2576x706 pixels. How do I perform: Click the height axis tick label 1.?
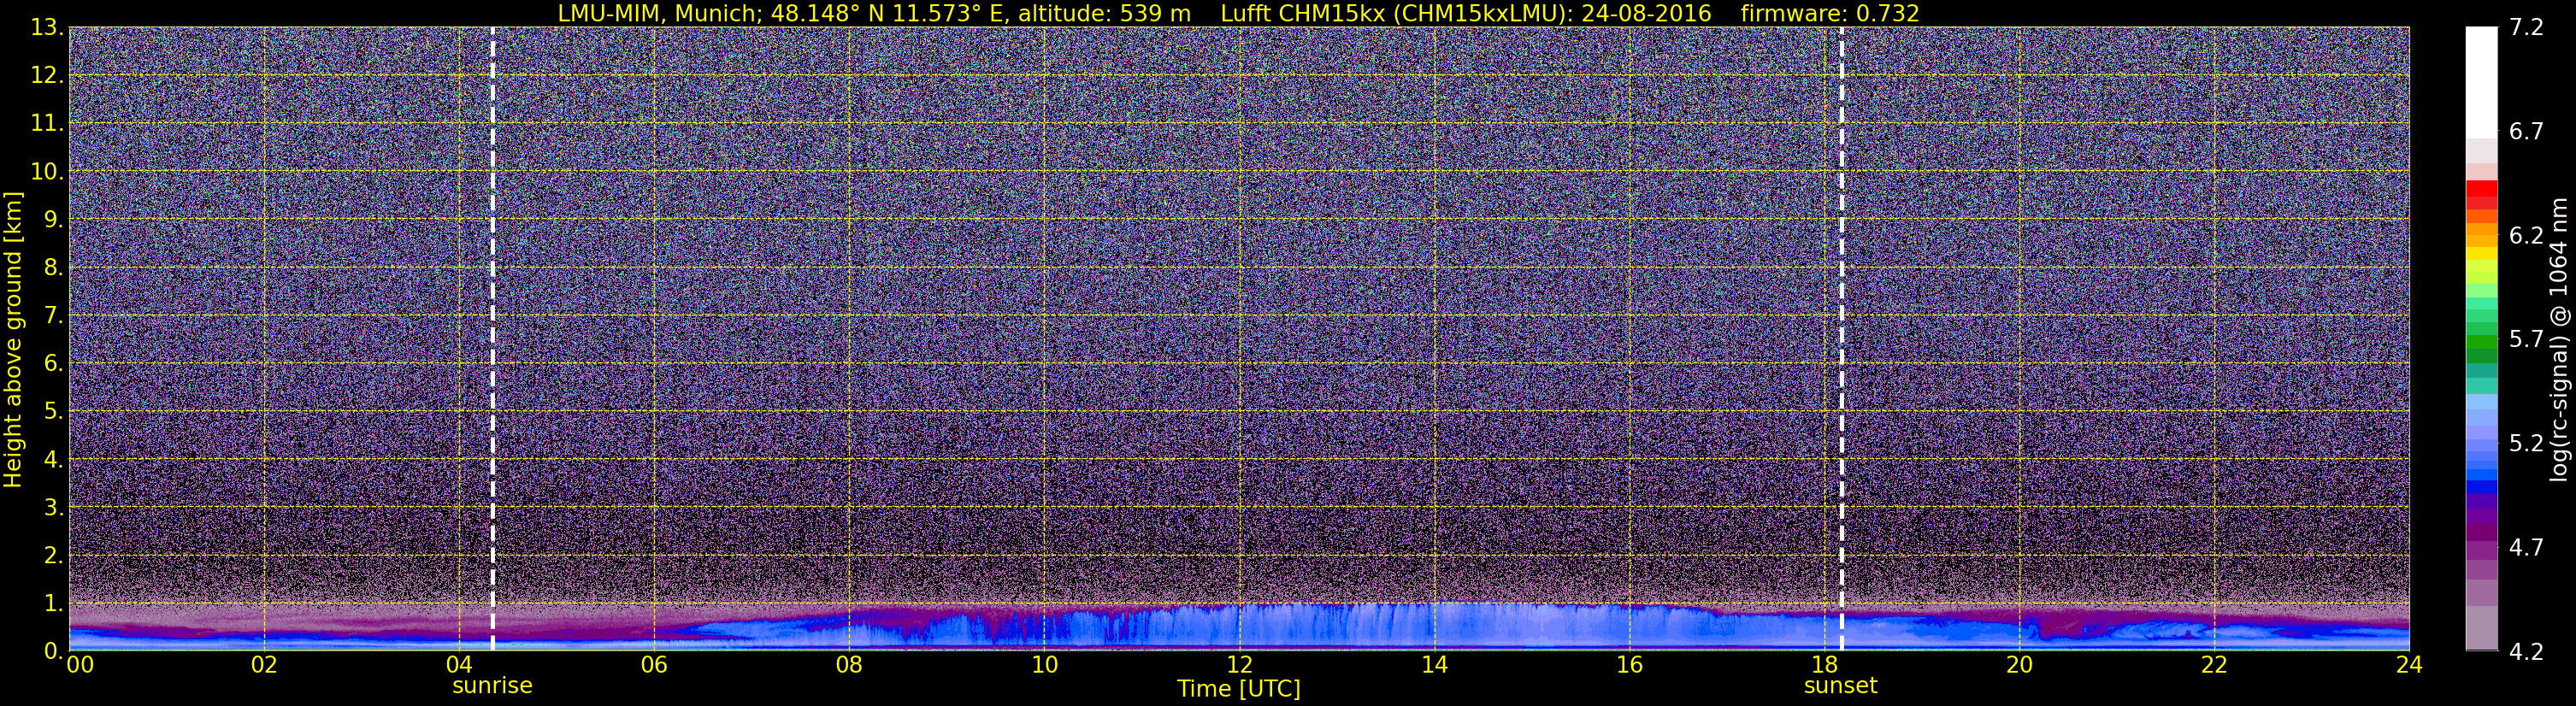[x=52, y=603]
